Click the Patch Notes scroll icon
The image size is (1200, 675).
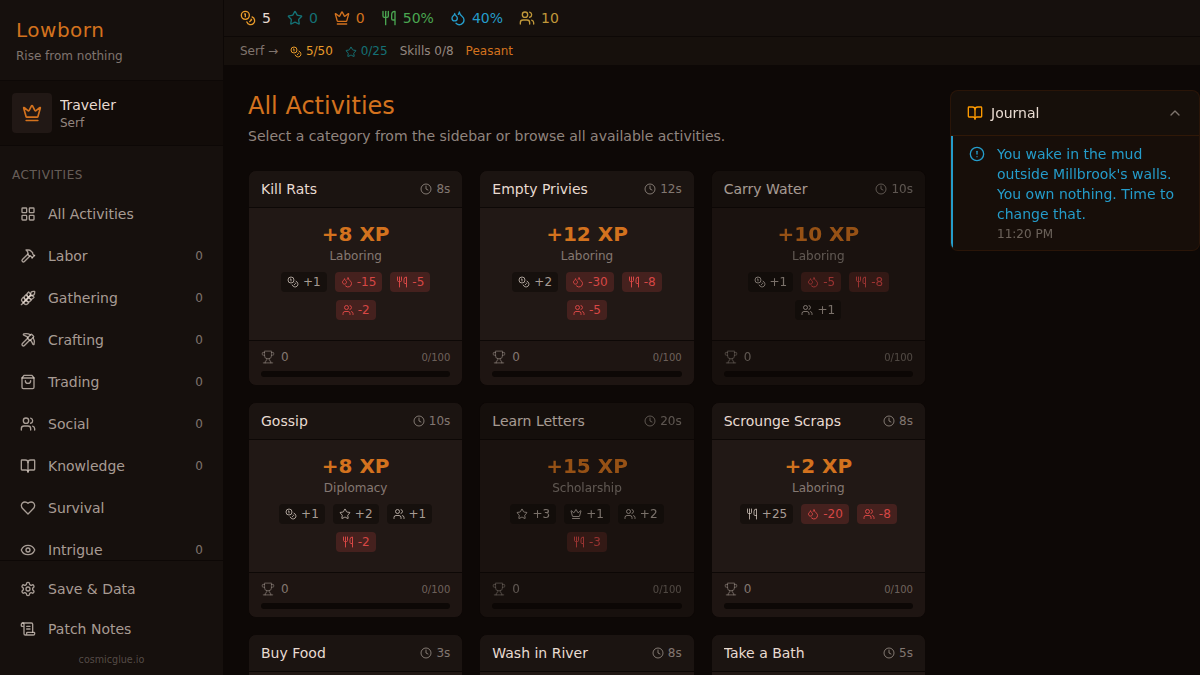pos(28,629)
